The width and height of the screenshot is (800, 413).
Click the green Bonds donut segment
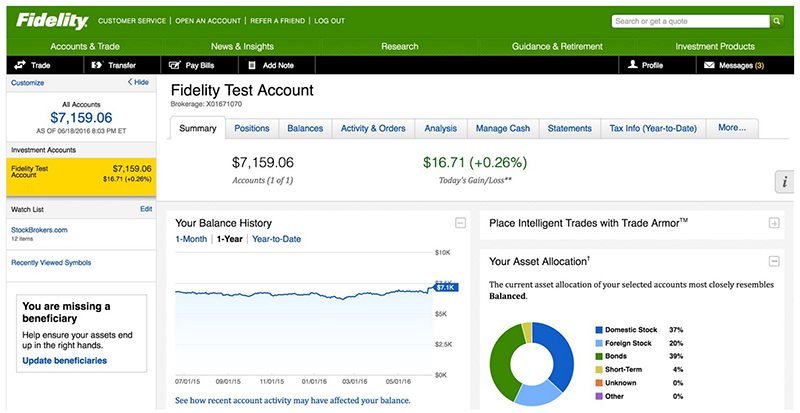click(500, 362)
